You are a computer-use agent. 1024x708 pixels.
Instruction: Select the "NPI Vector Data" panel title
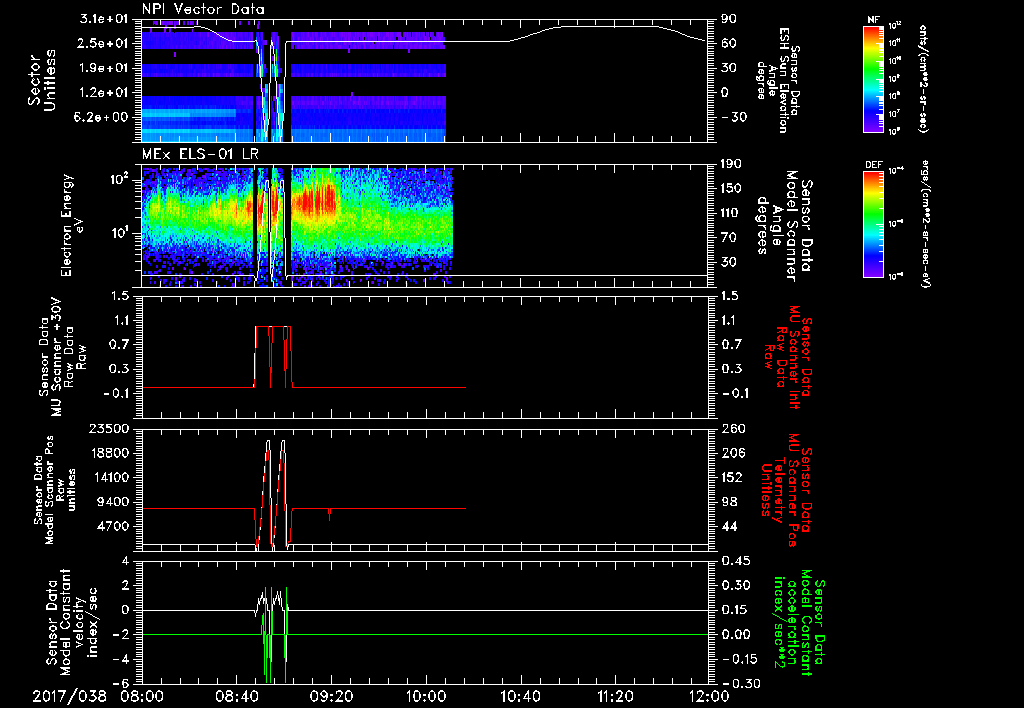click(203, 9)
